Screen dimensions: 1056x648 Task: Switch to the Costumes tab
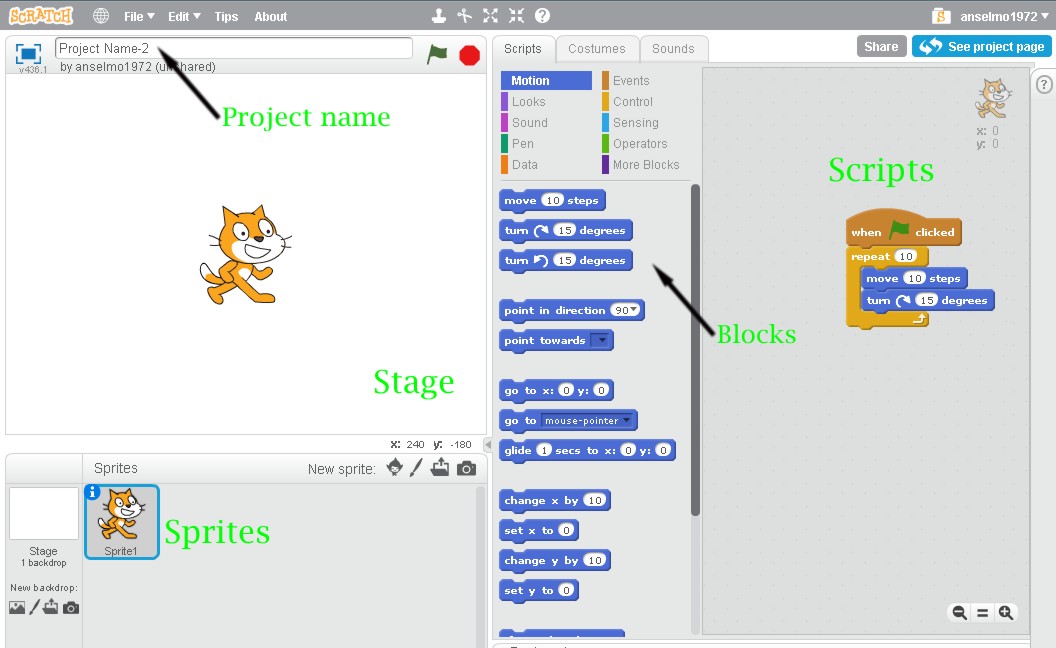(x=597, y=48)
